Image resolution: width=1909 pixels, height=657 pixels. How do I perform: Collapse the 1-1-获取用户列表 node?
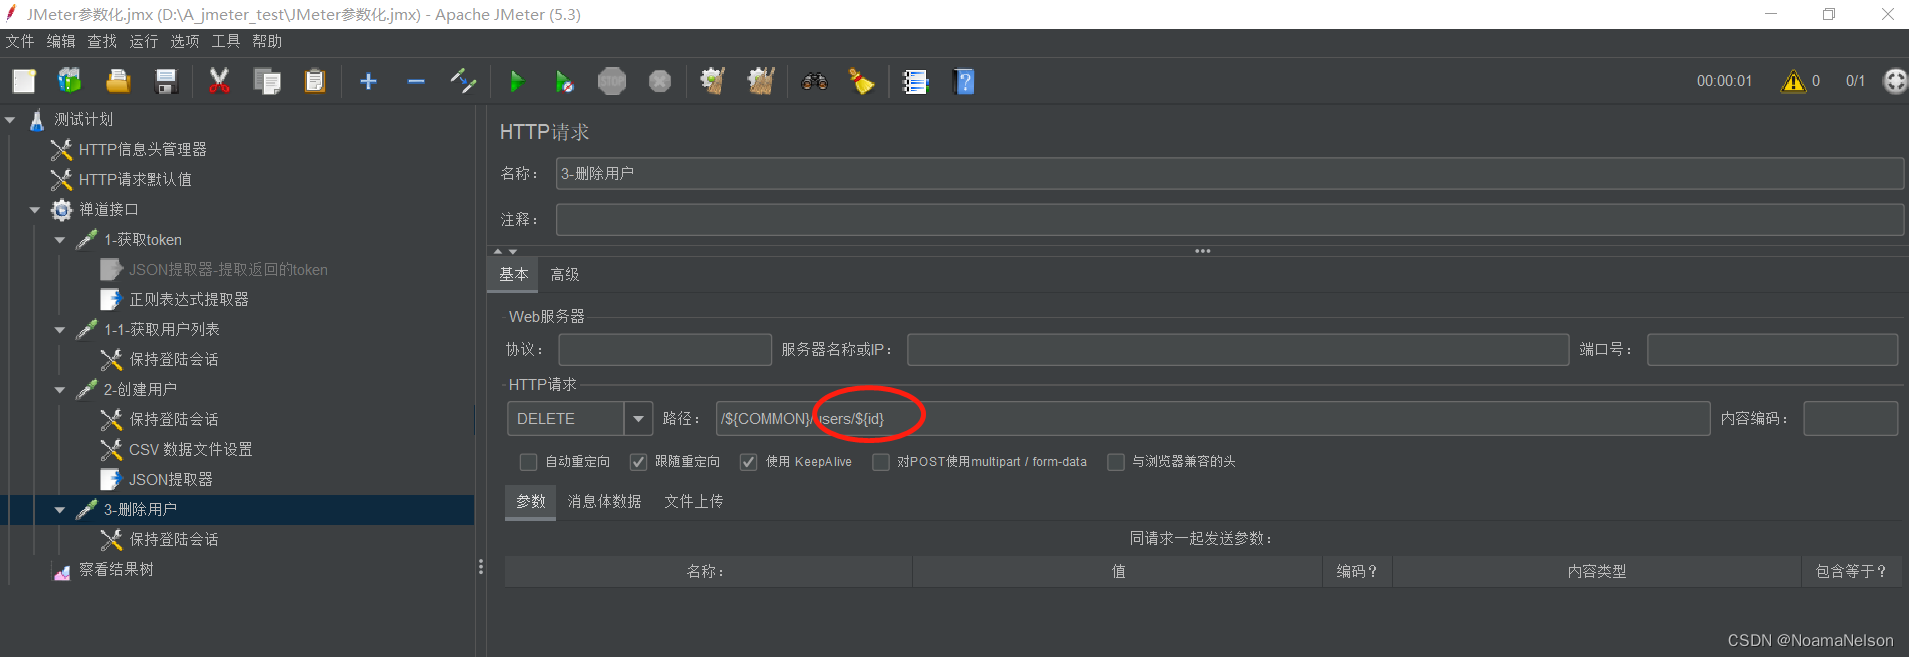tap(60, 330)
